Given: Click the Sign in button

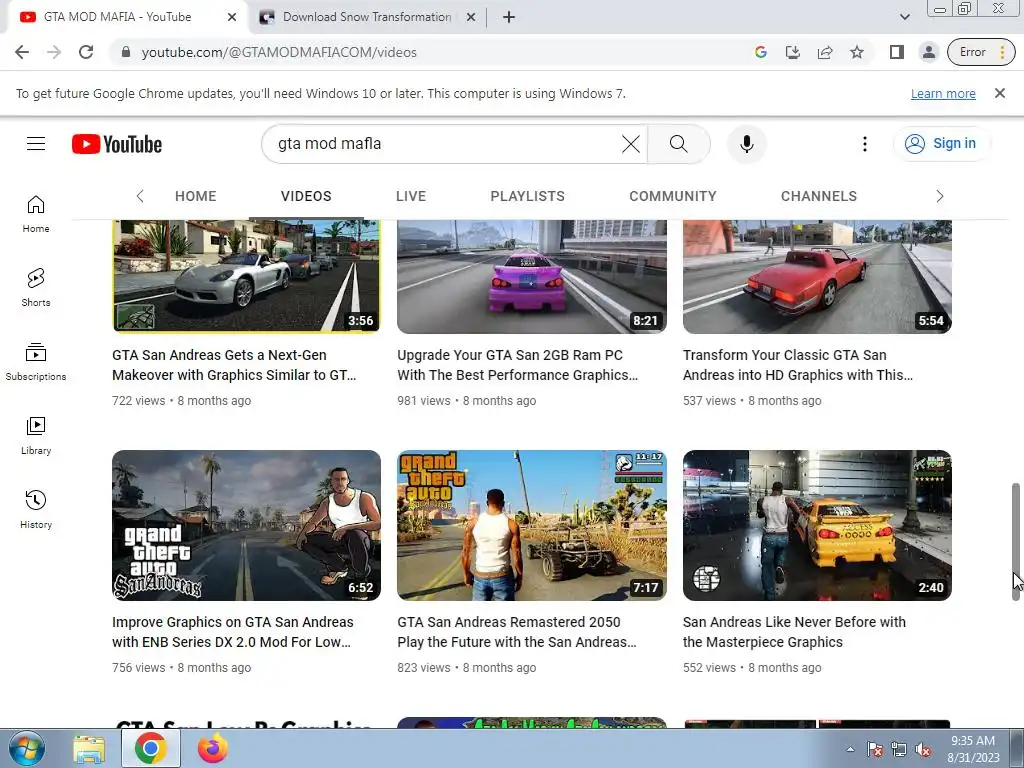Looking at the screenshot, I should coord(941,144).
